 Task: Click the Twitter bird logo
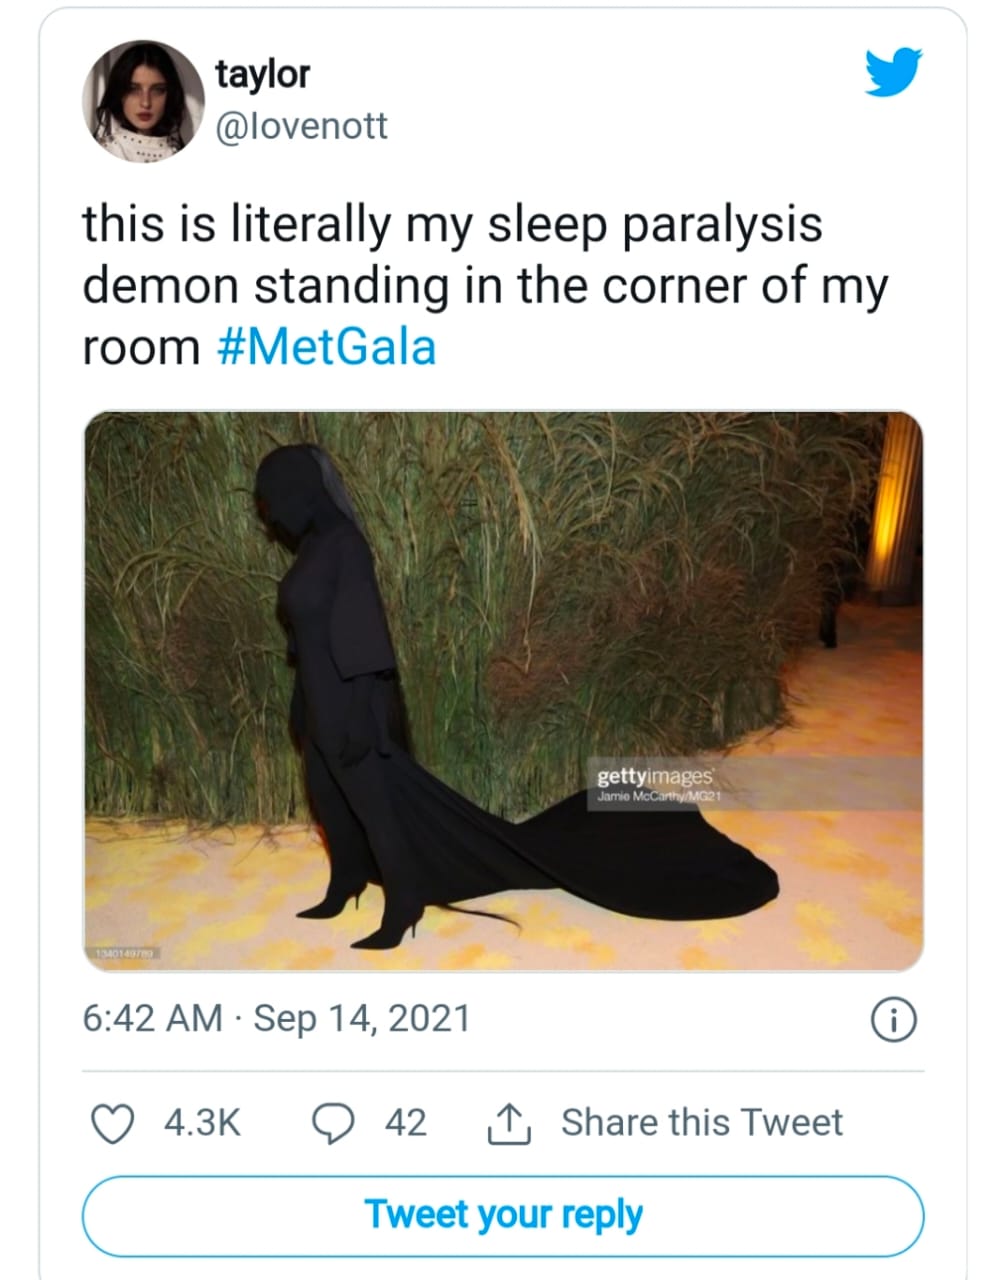coord(894,71)
